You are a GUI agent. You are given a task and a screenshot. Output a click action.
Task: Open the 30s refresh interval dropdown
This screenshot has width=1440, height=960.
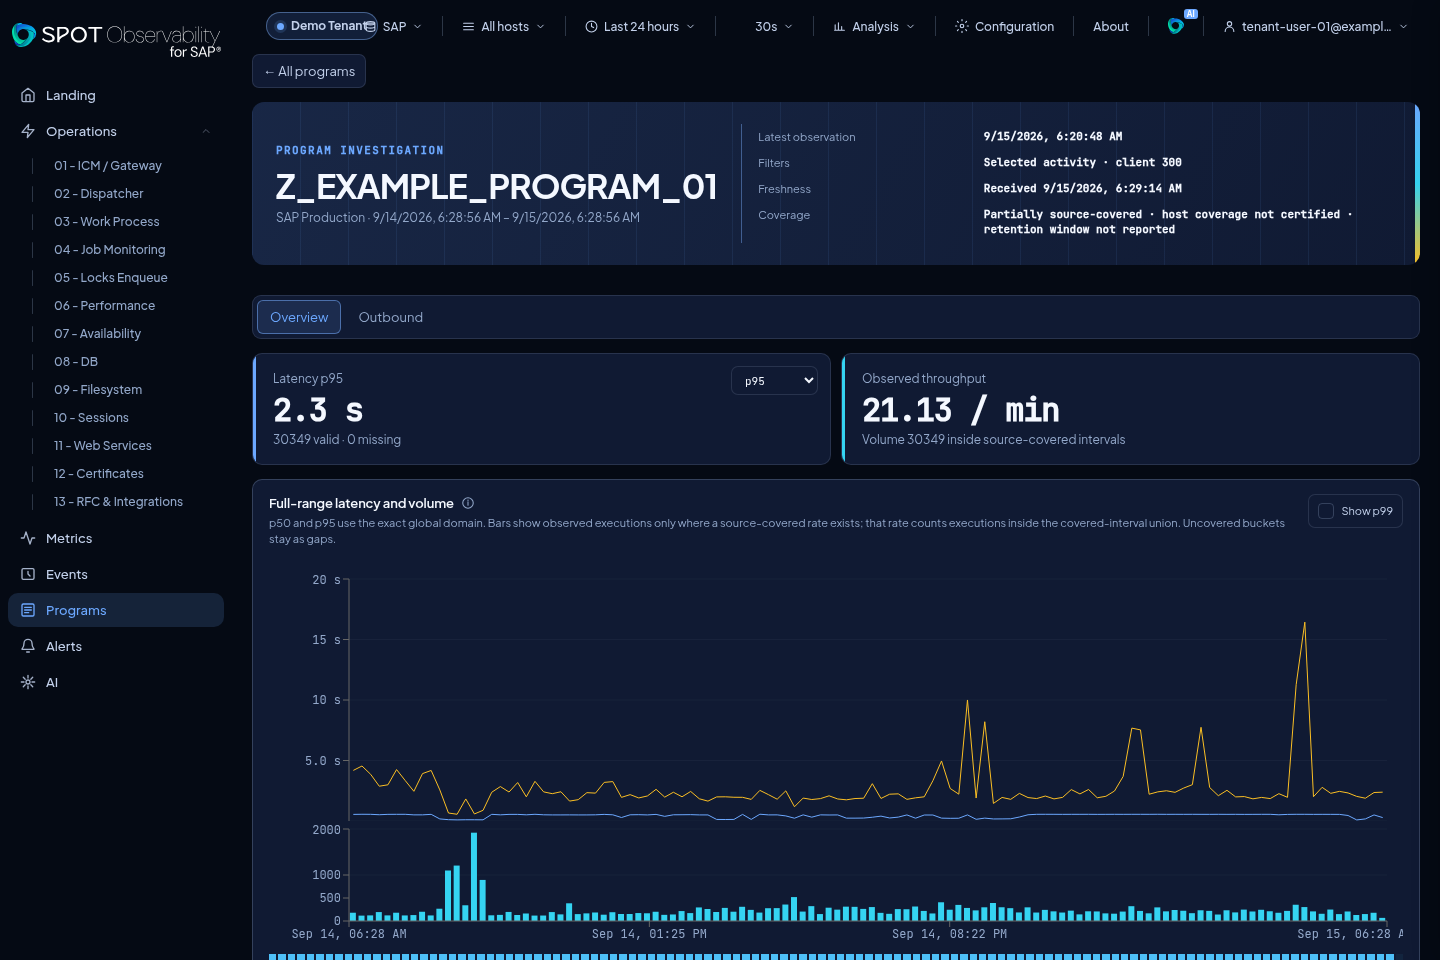(773, 26)
